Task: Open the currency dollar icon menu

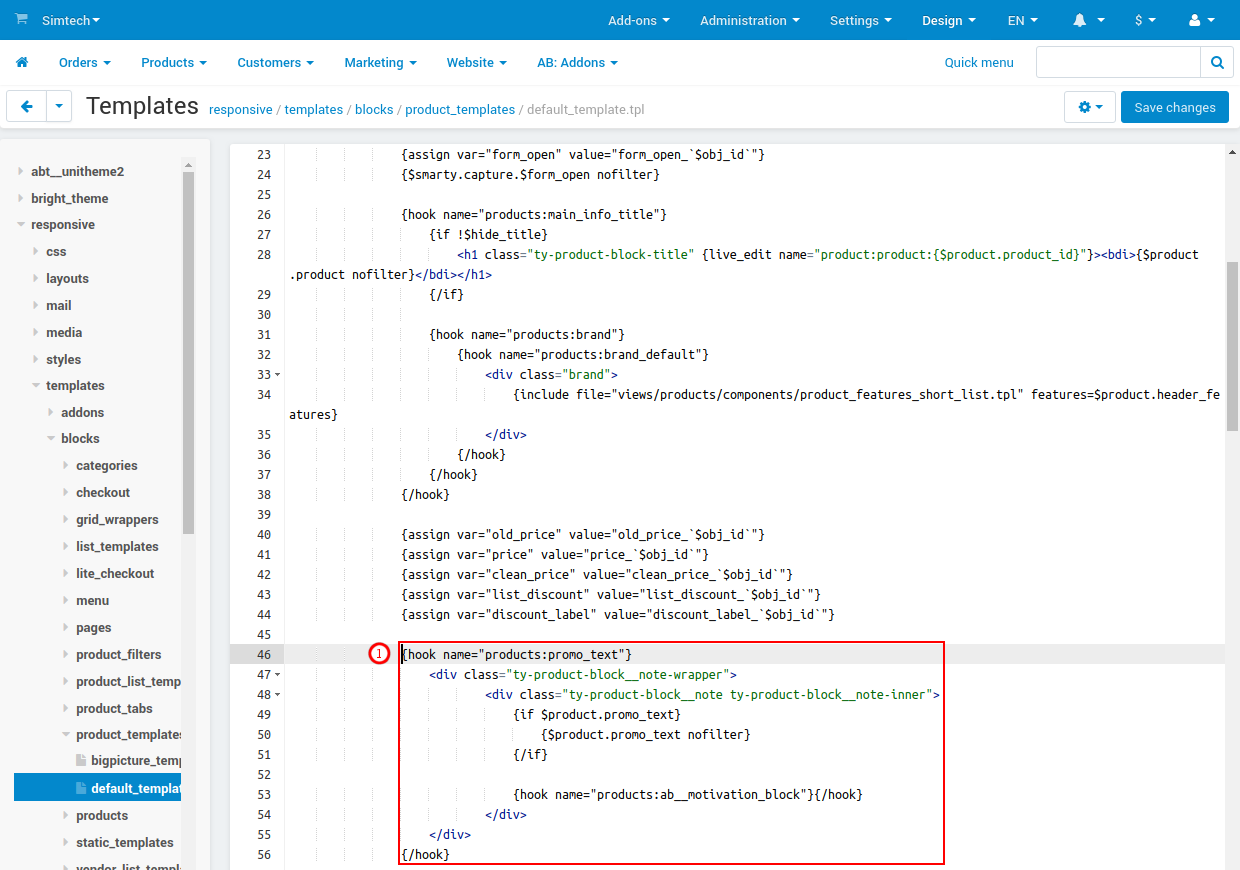Action: tap(1140, 20)
